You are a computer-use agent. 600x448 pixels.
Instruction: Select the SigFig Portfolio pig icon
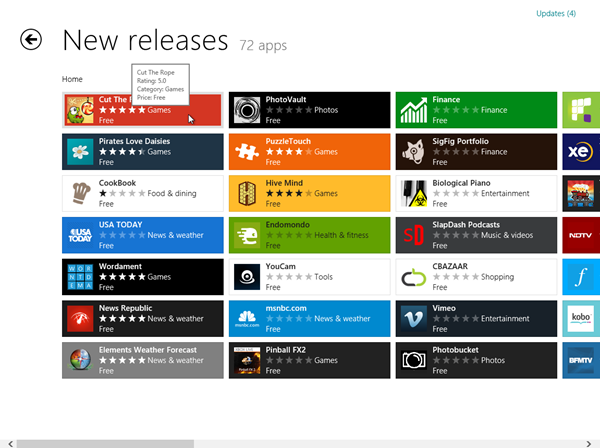coord(414,152)
